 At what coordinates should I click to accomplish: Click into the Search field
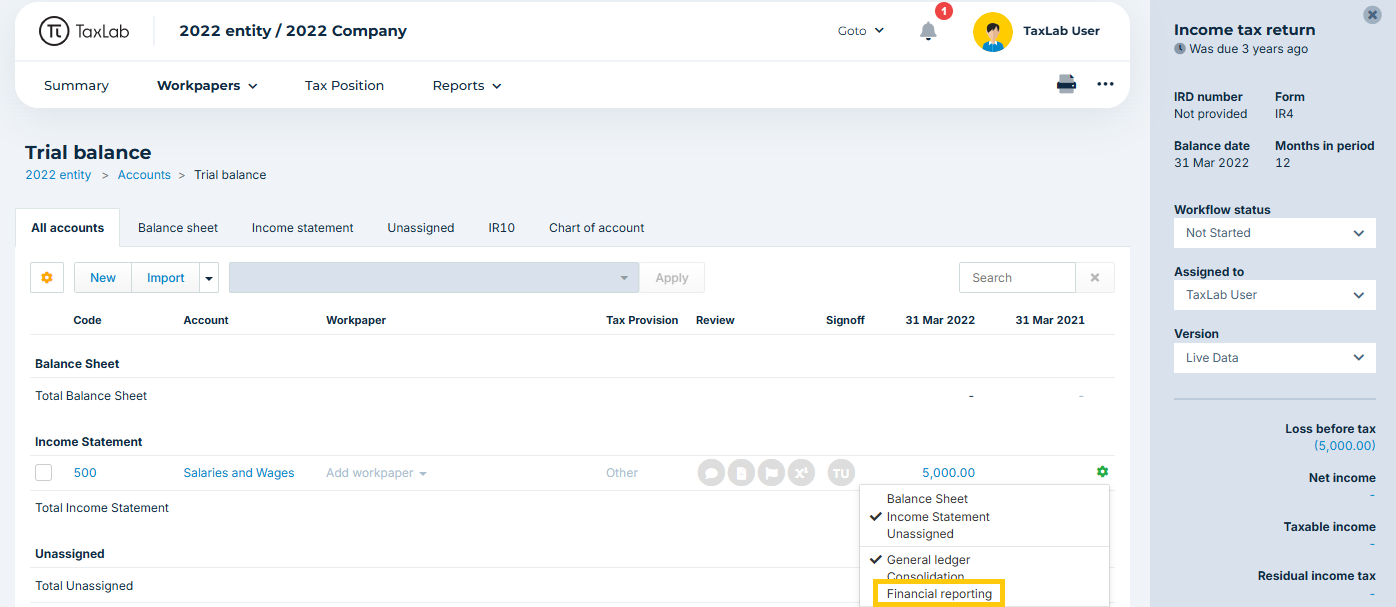(1017, 278)
